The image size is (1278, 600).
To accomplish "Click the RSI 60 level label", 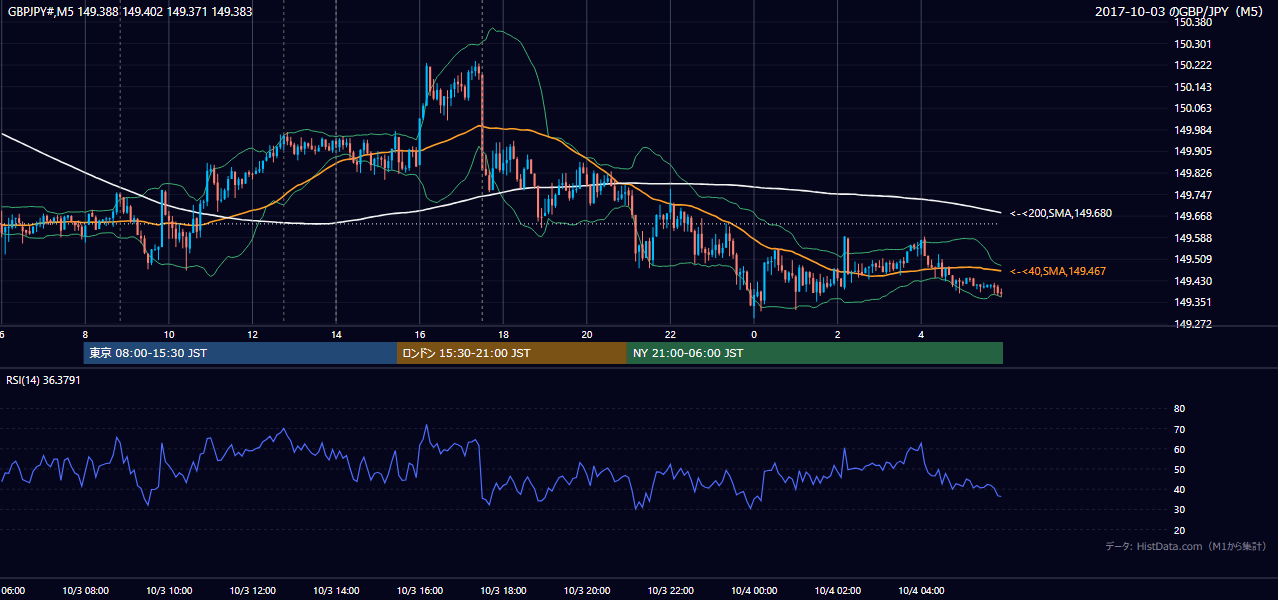I will pos(1179,449).
